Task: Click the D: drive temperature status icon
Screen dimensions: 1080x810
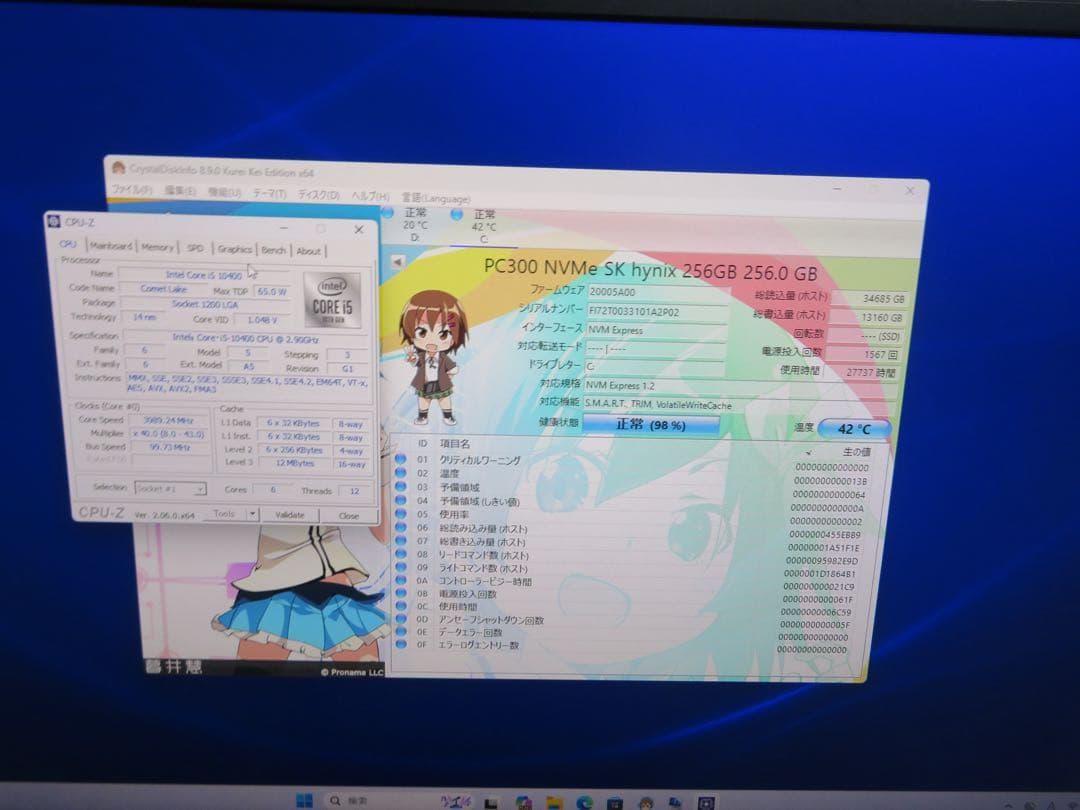Action: pos(386,213)
